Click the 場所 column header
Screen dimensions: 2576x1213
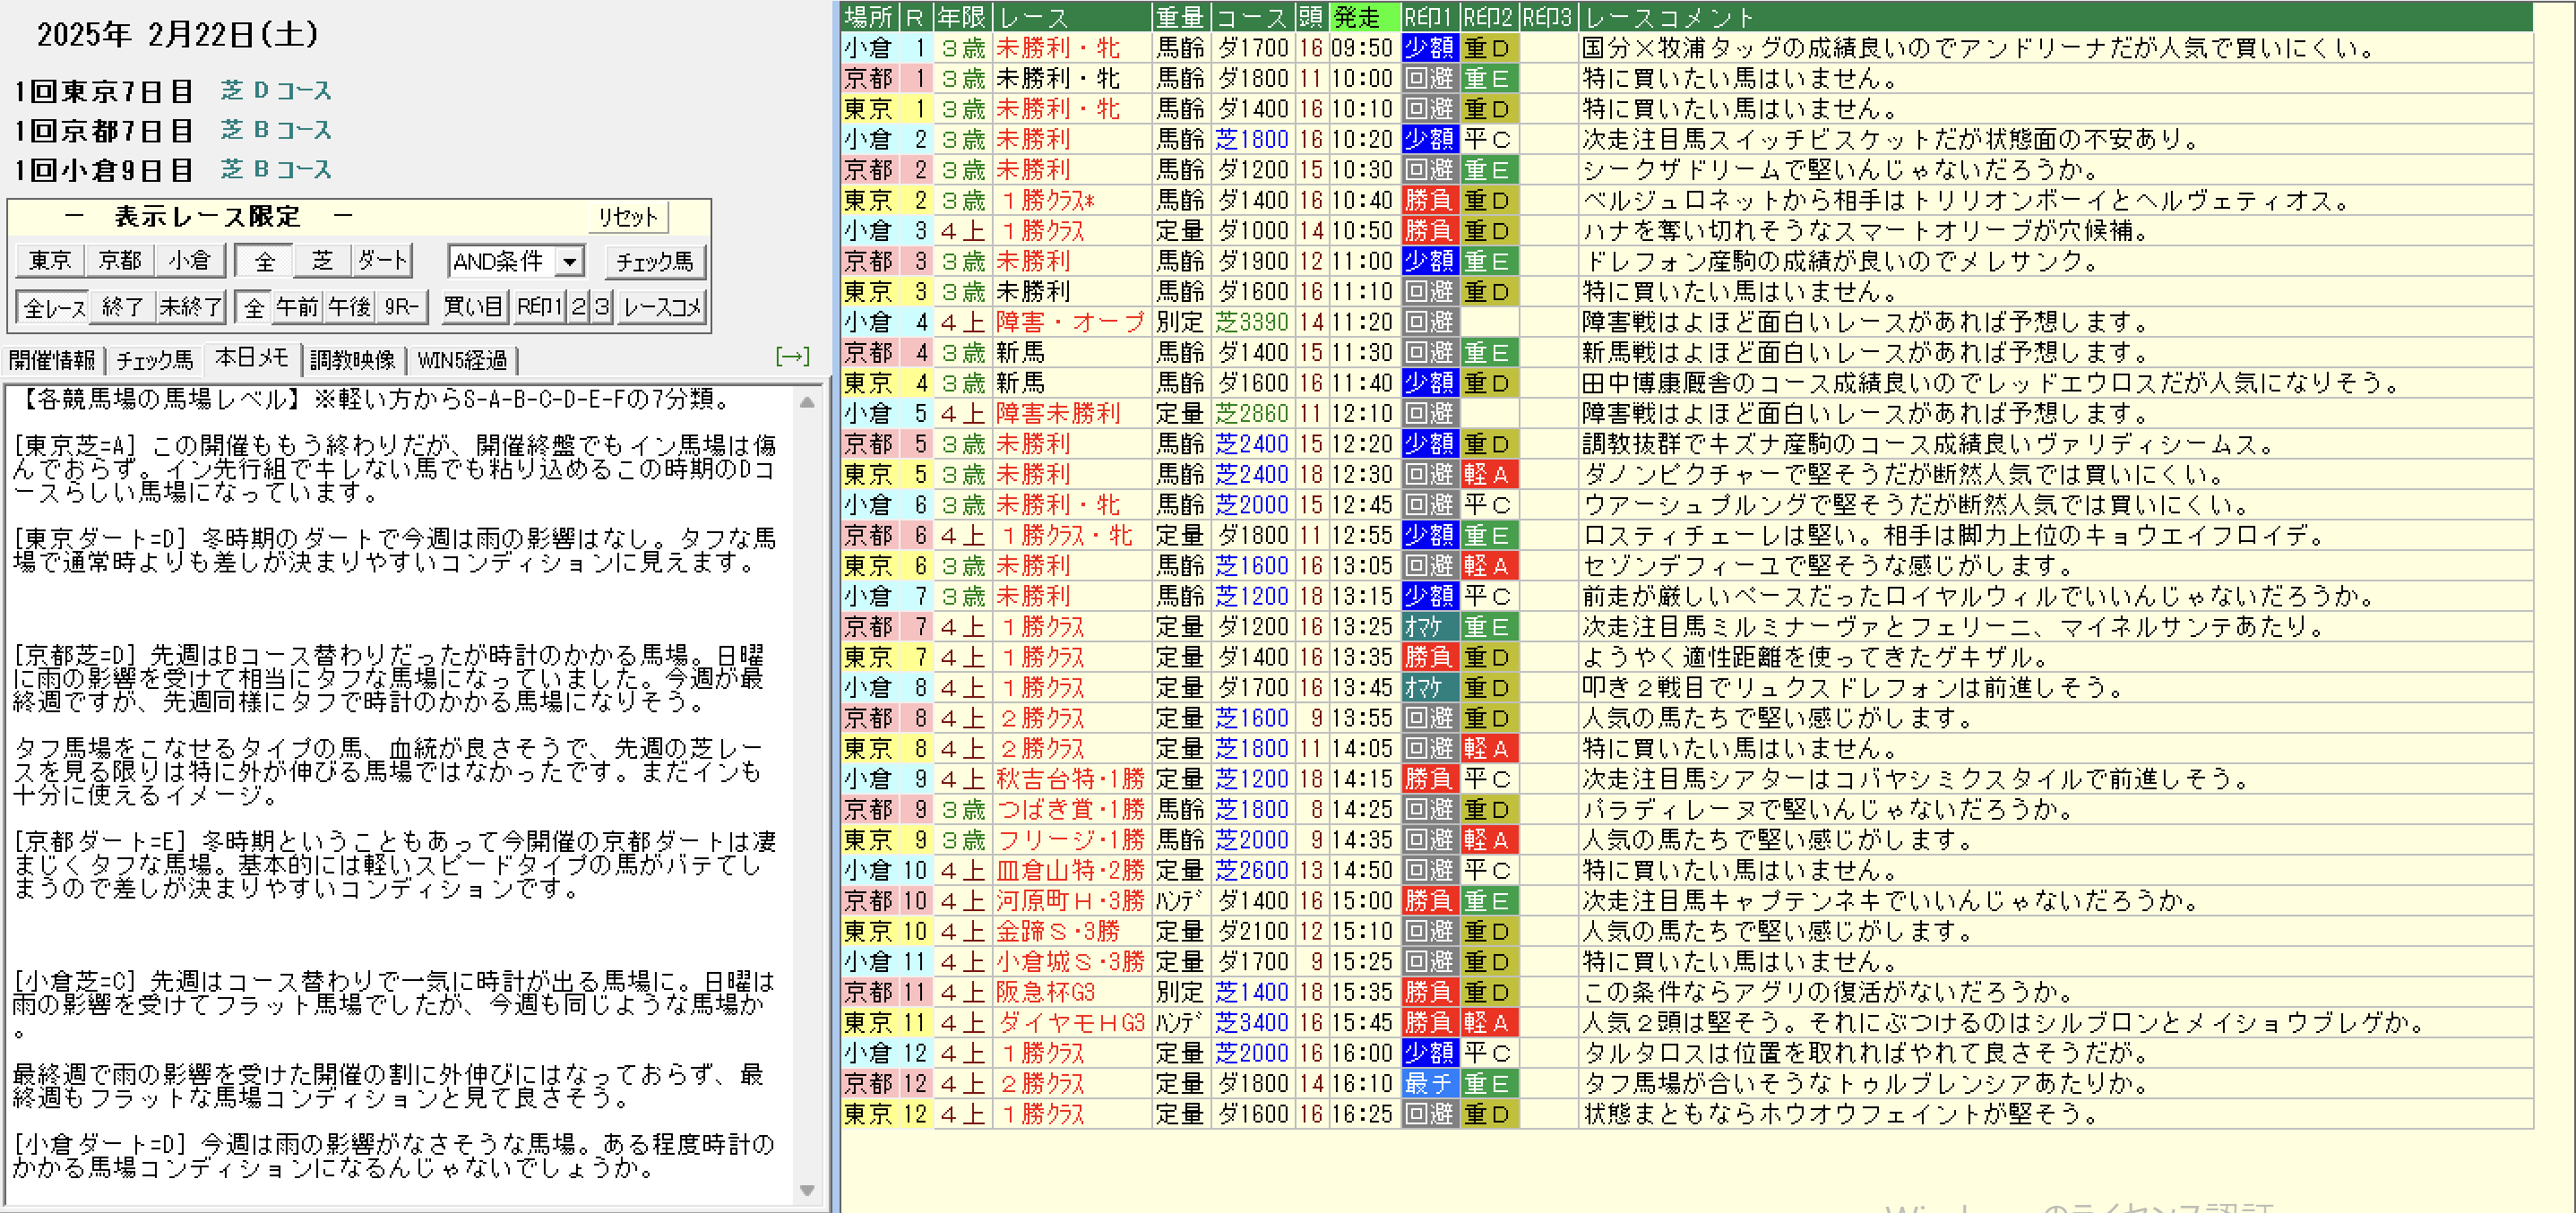(x=869, y=16)
